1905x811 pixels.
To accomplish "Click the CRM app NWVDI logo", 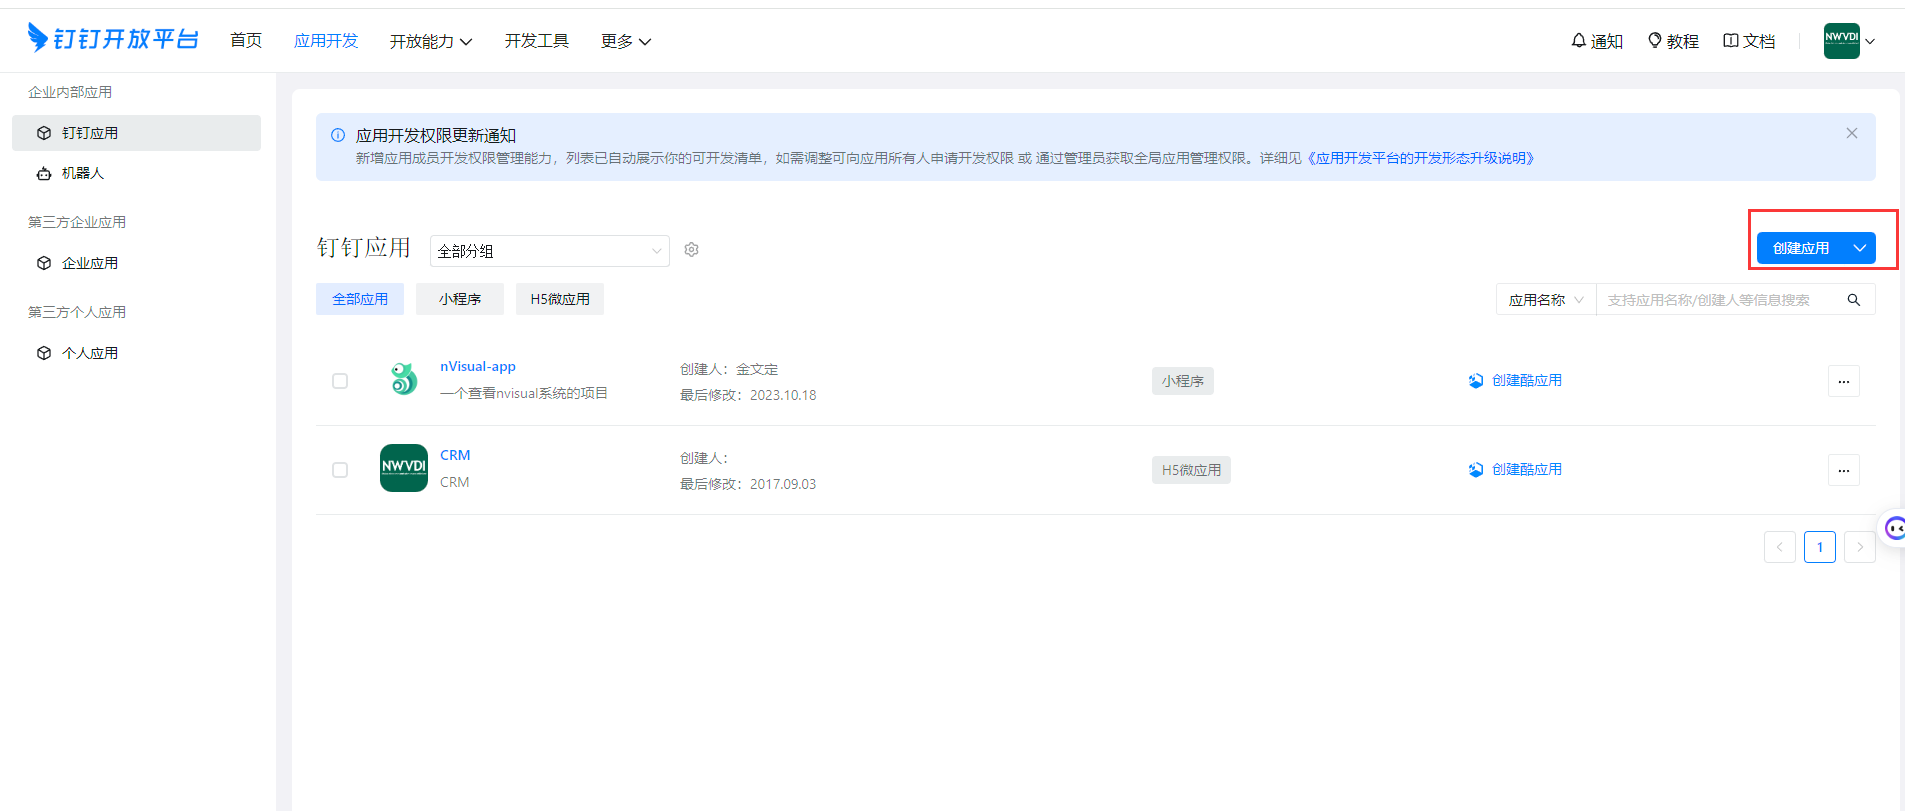I will pos(404,468).
